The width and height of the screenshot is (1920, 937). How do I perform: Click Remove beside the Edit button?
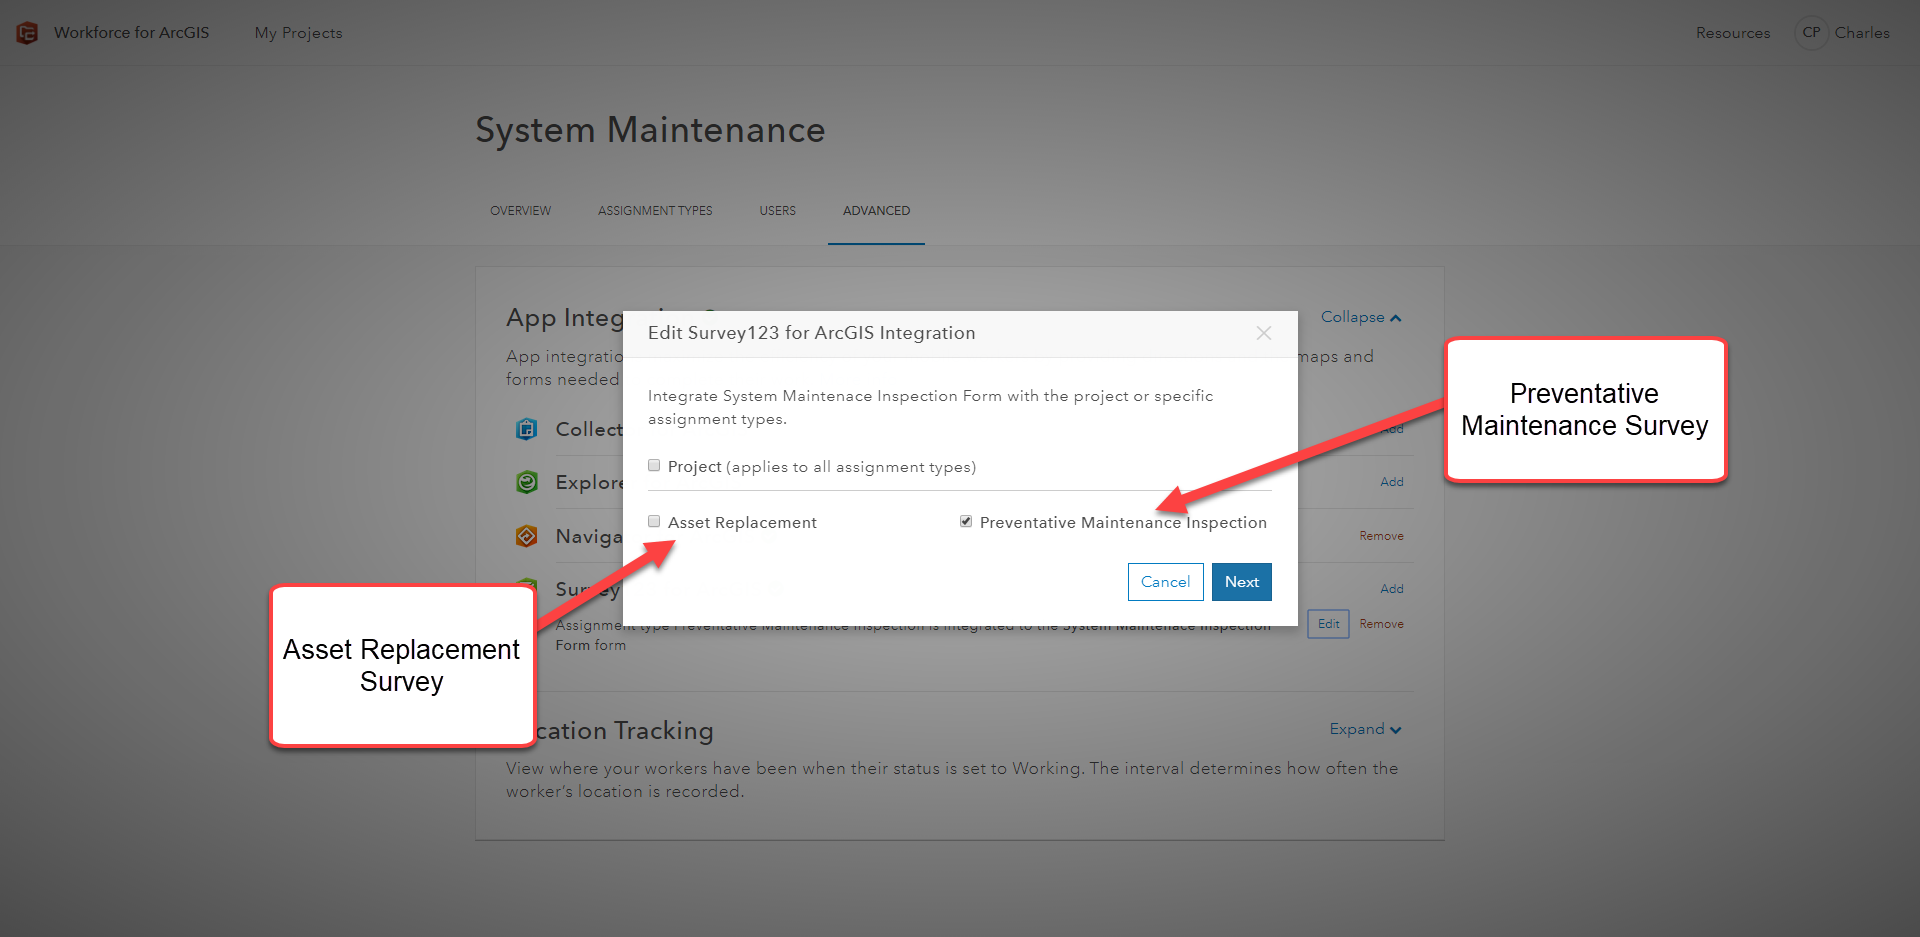pos(1381,624)
